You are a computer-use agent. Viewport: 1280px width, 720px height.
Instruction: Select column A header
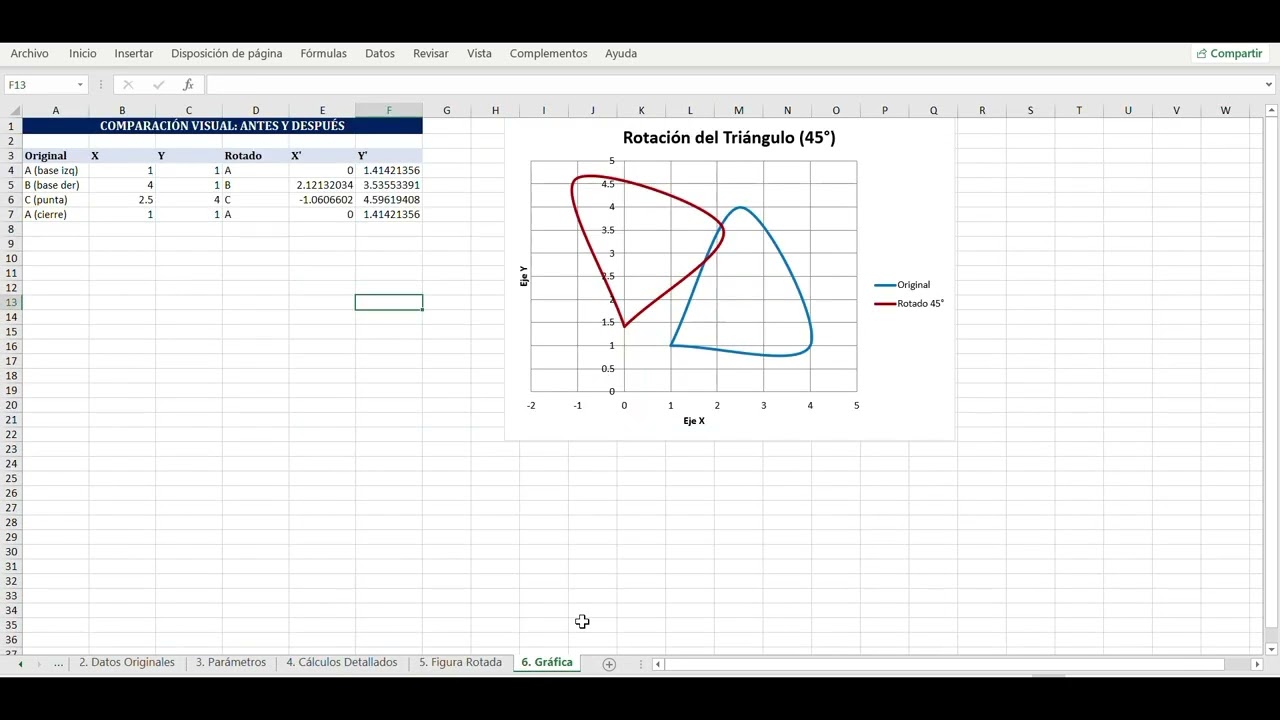click(55, 111)
